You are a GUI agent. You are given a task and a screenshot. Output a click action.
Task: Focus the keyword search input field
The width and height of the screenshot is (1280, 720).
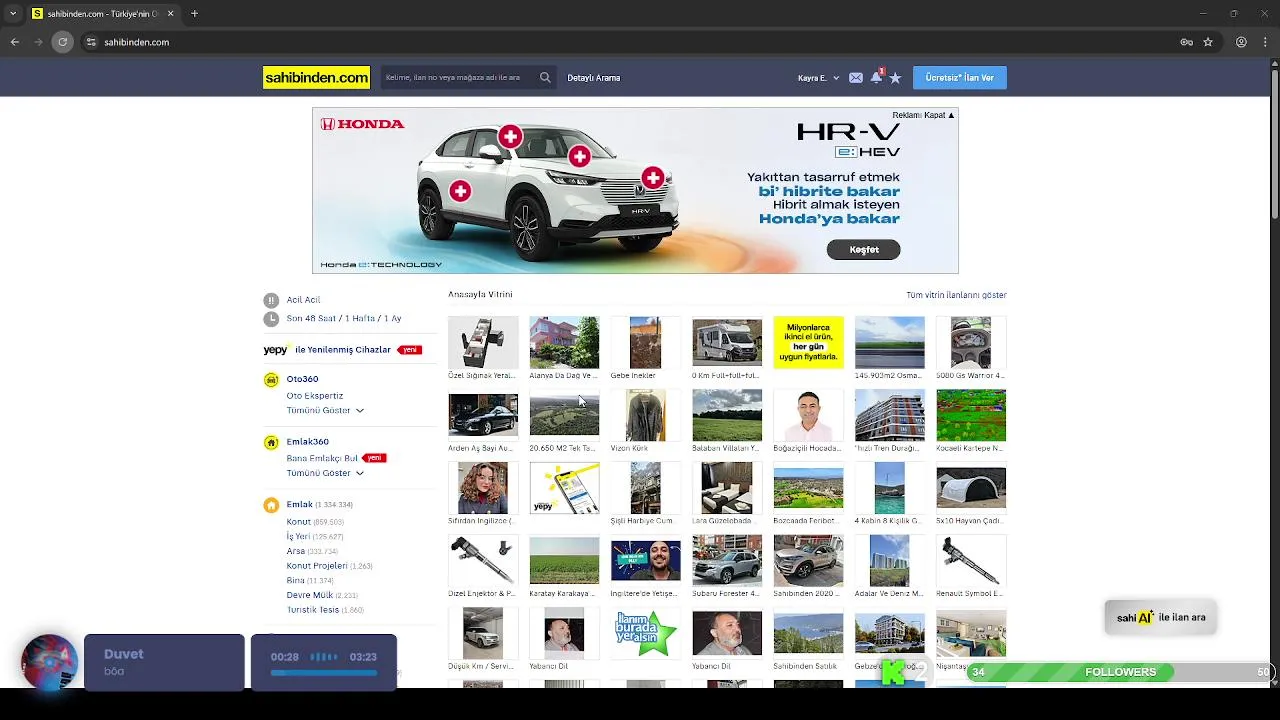point(457,77)
